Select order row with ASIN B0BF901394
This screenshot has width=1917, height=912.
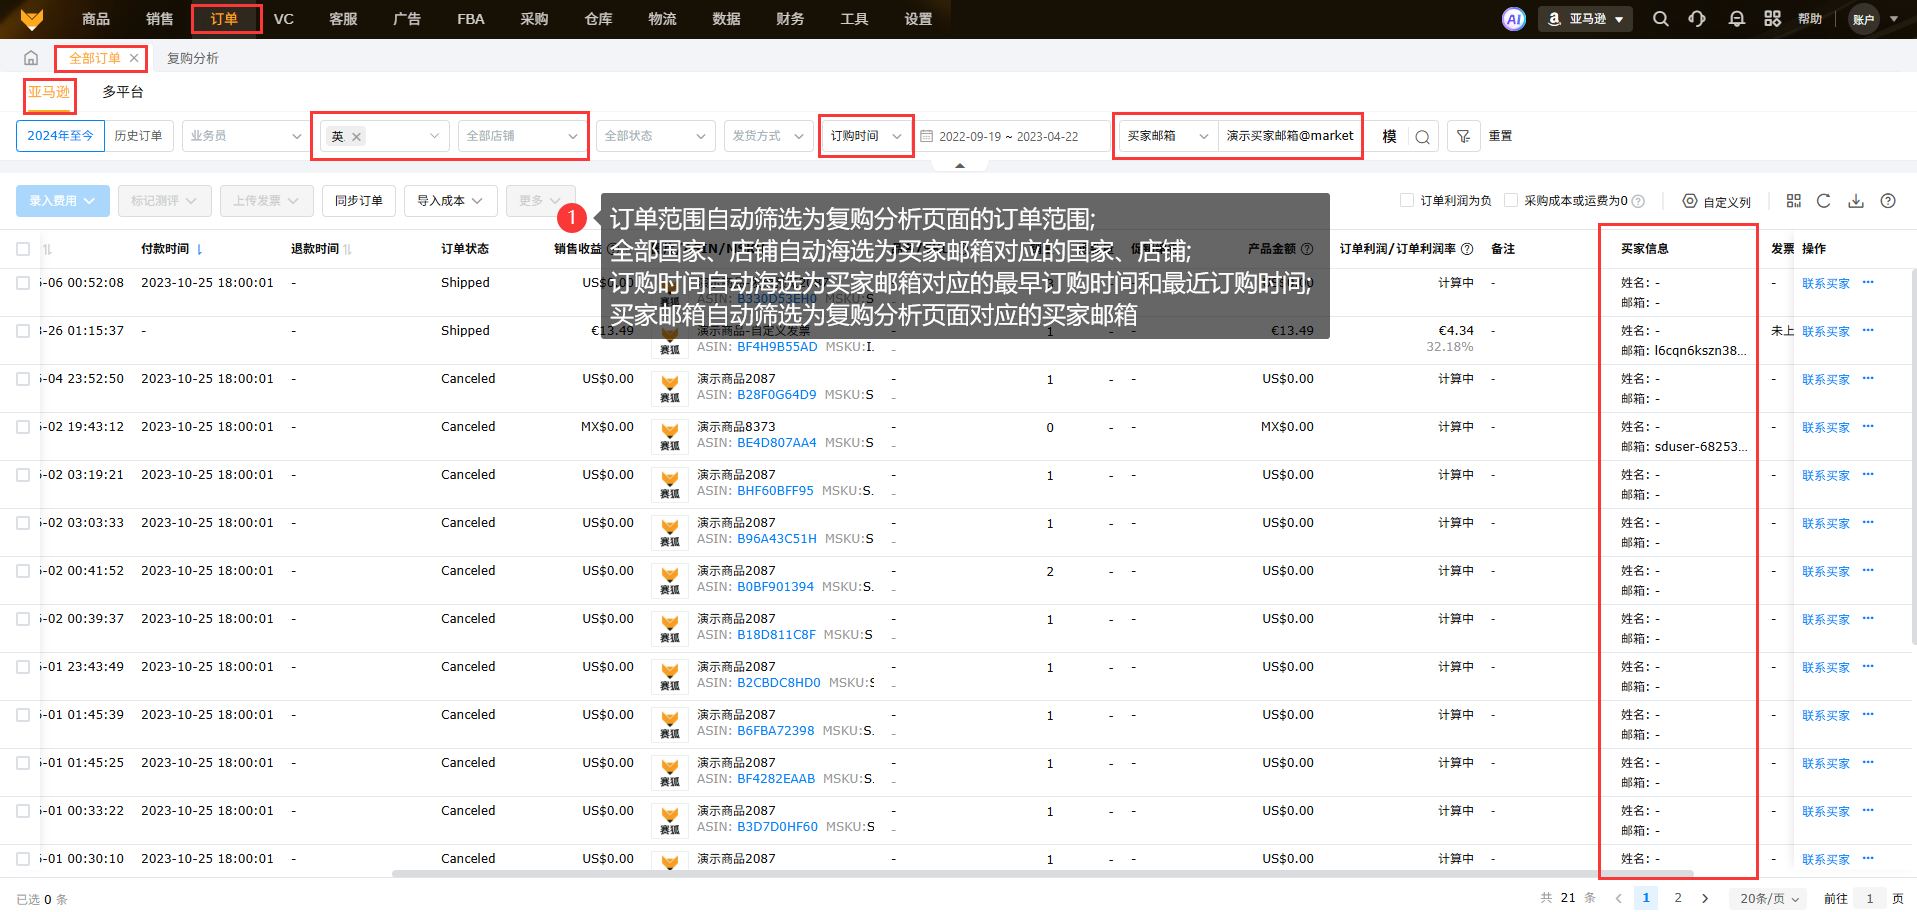[23, 571]
